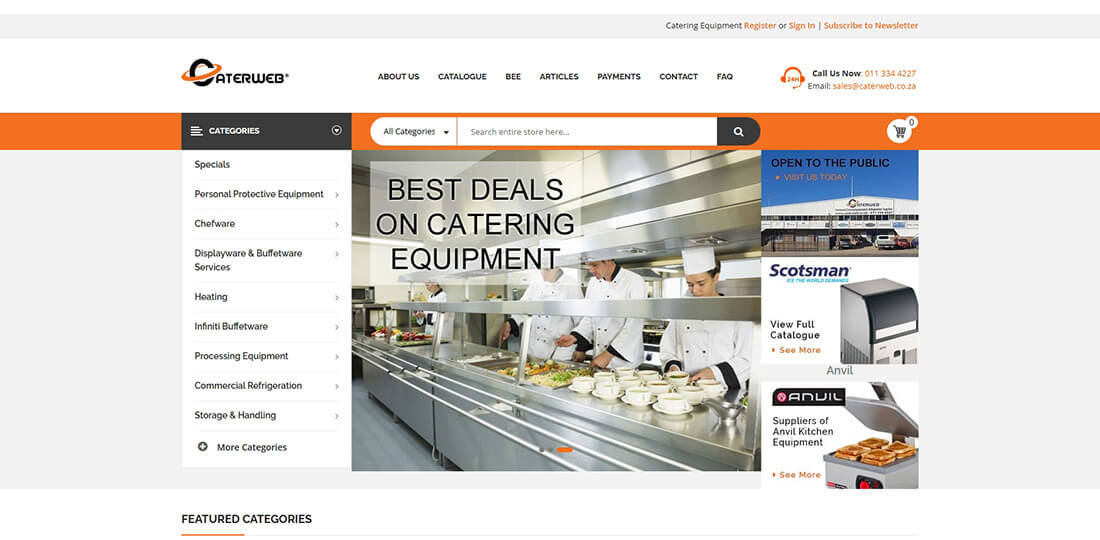Click the Anvil brand logo

click(x=808, y=398)
